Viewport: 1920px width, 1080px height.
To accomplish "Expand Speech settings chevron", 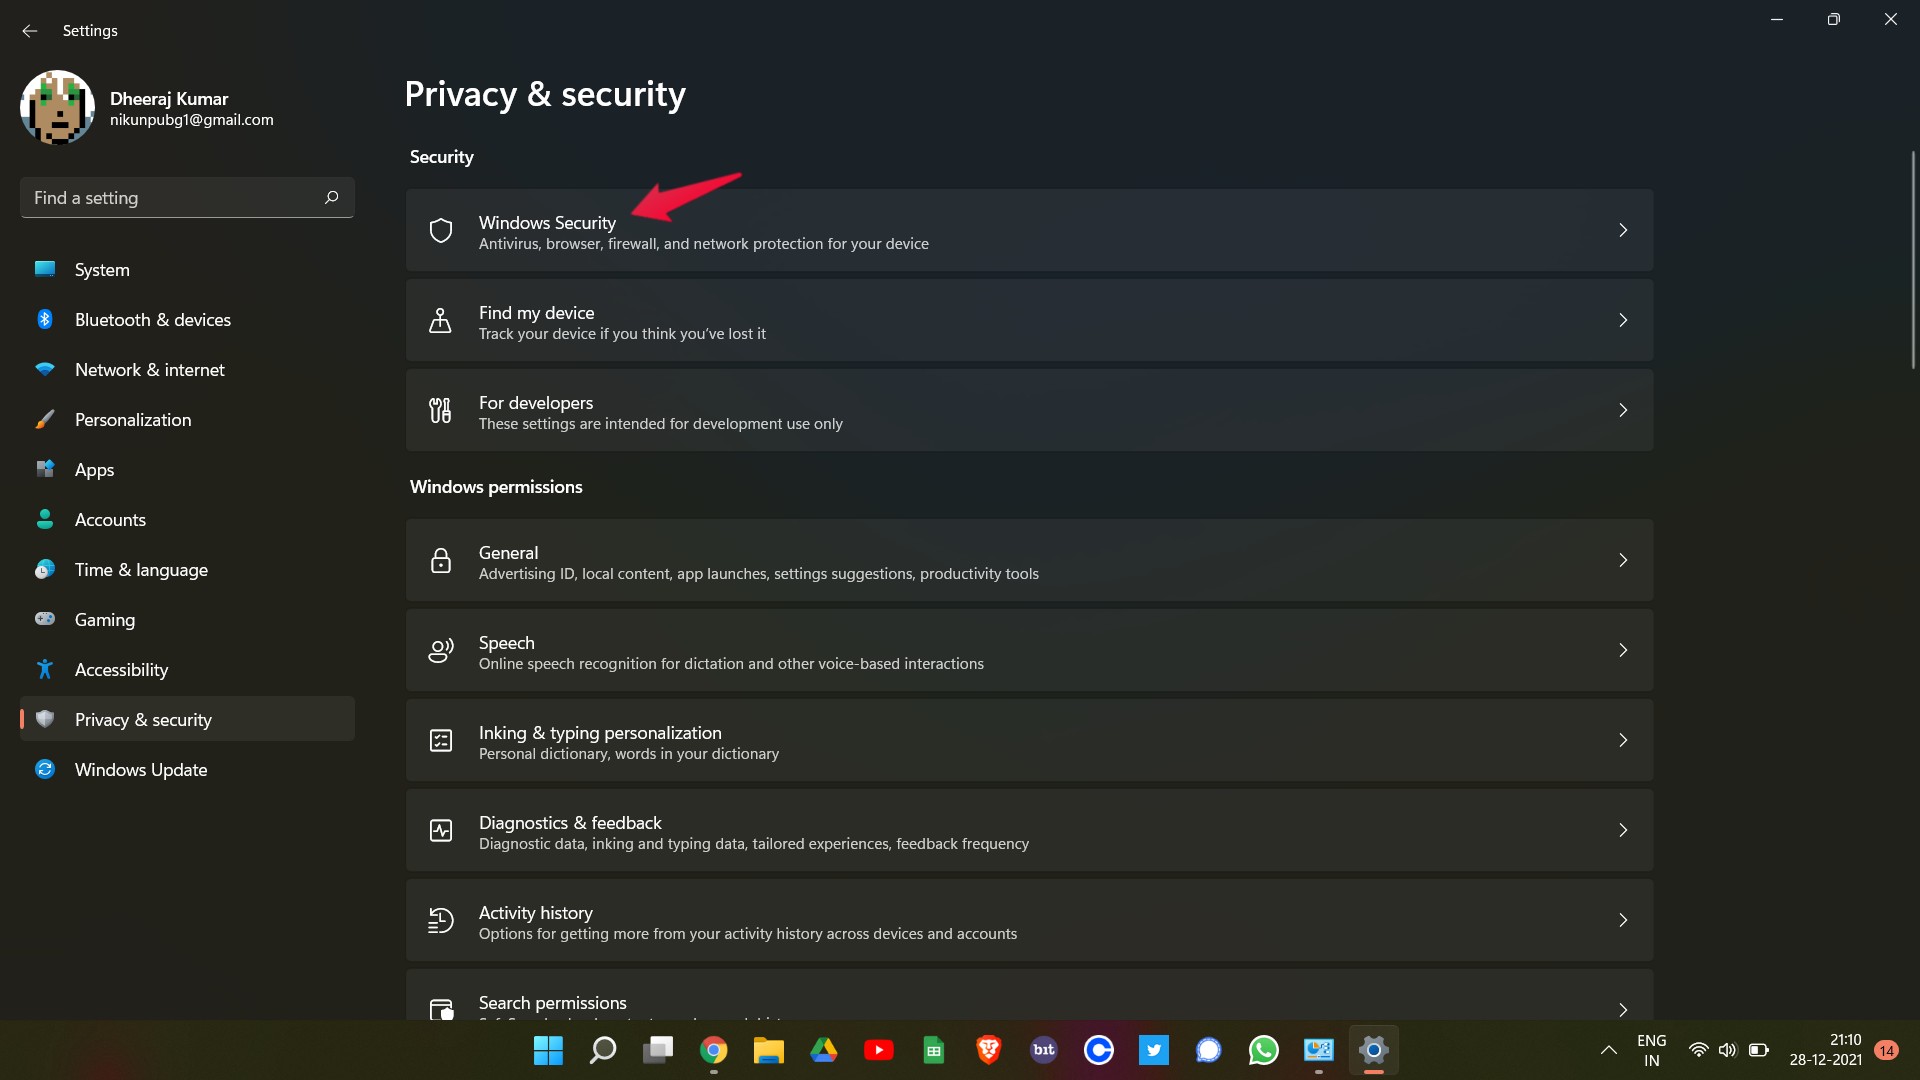I will click(x=1623, y=650).
